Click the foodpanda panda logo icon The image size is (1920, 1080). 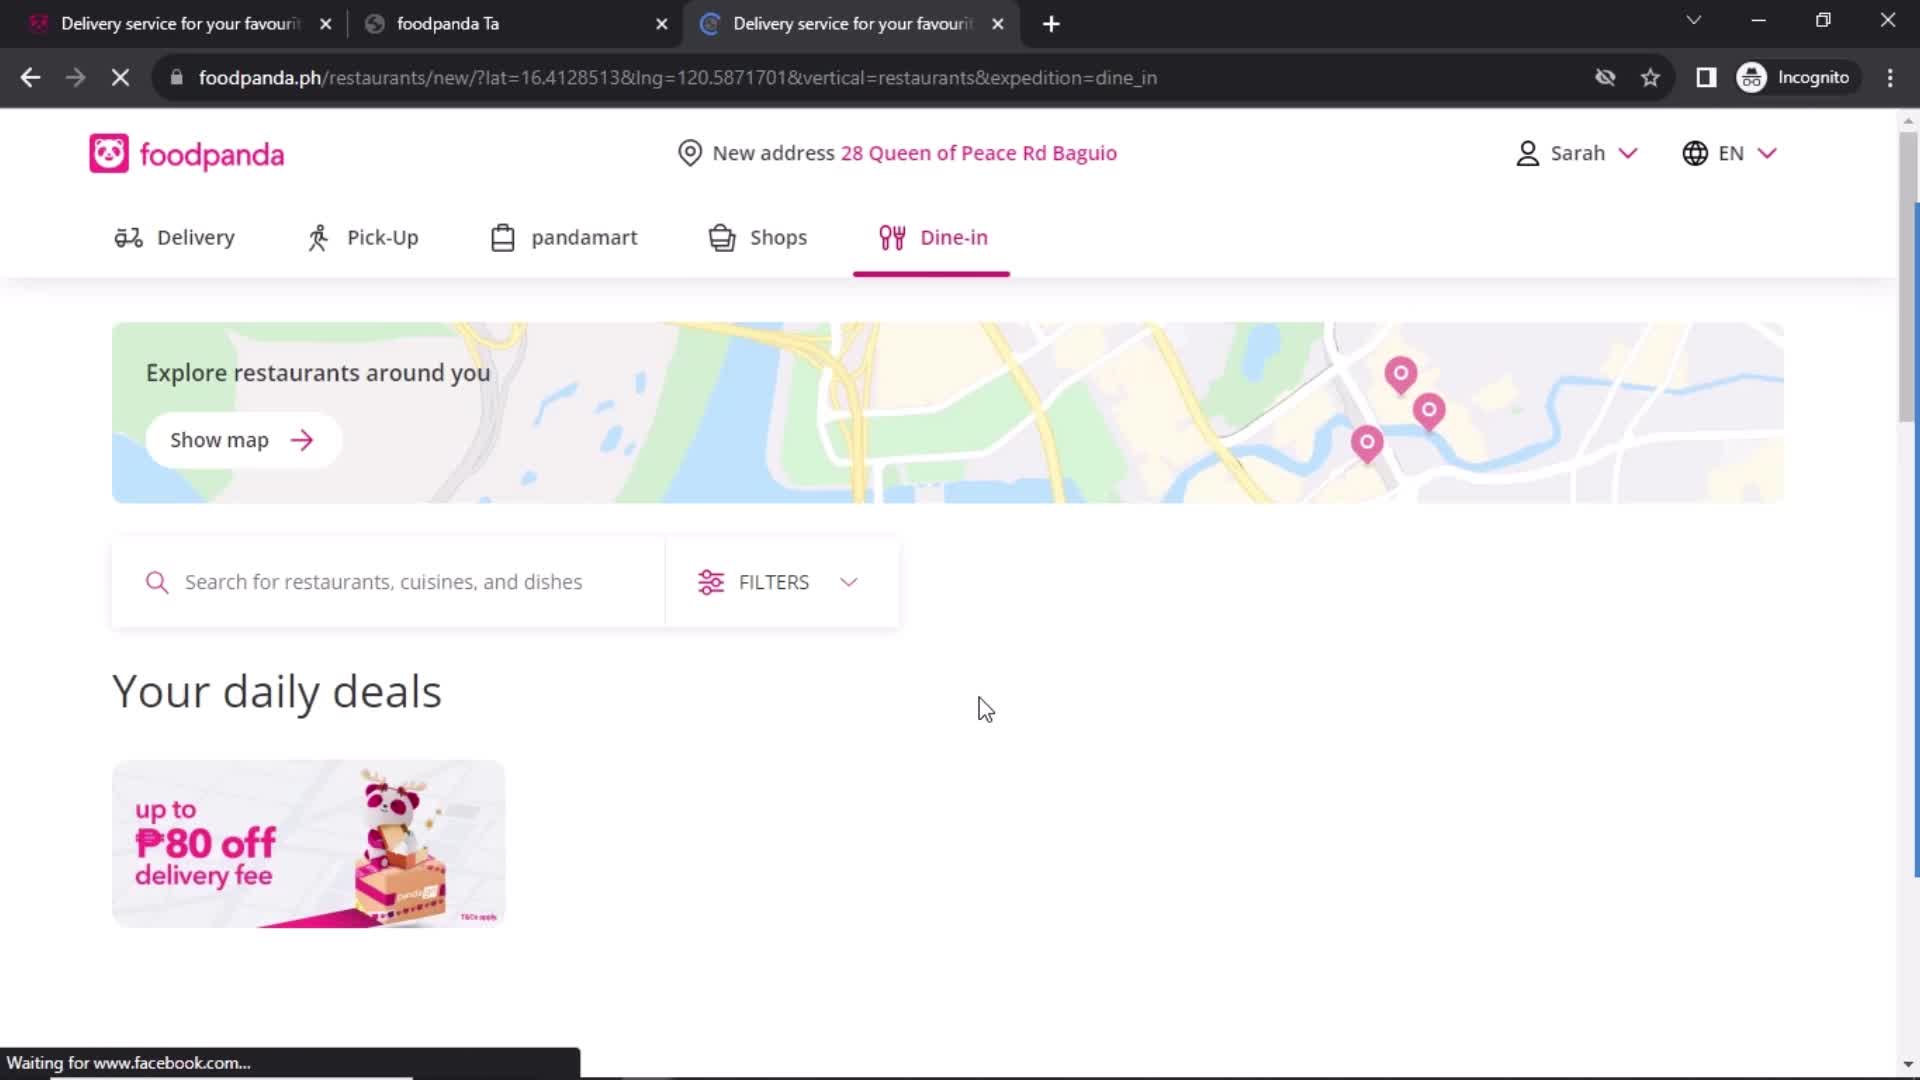click(x=109, y=154)
